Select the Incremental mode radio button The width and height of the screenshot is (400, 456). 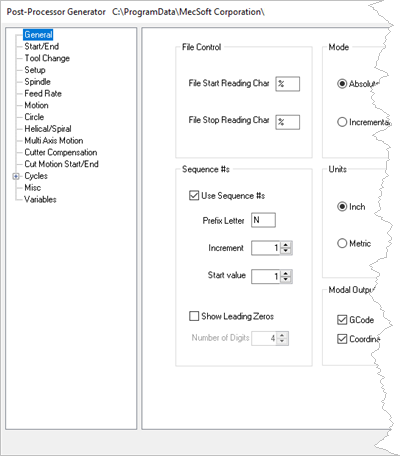(342, 122)
